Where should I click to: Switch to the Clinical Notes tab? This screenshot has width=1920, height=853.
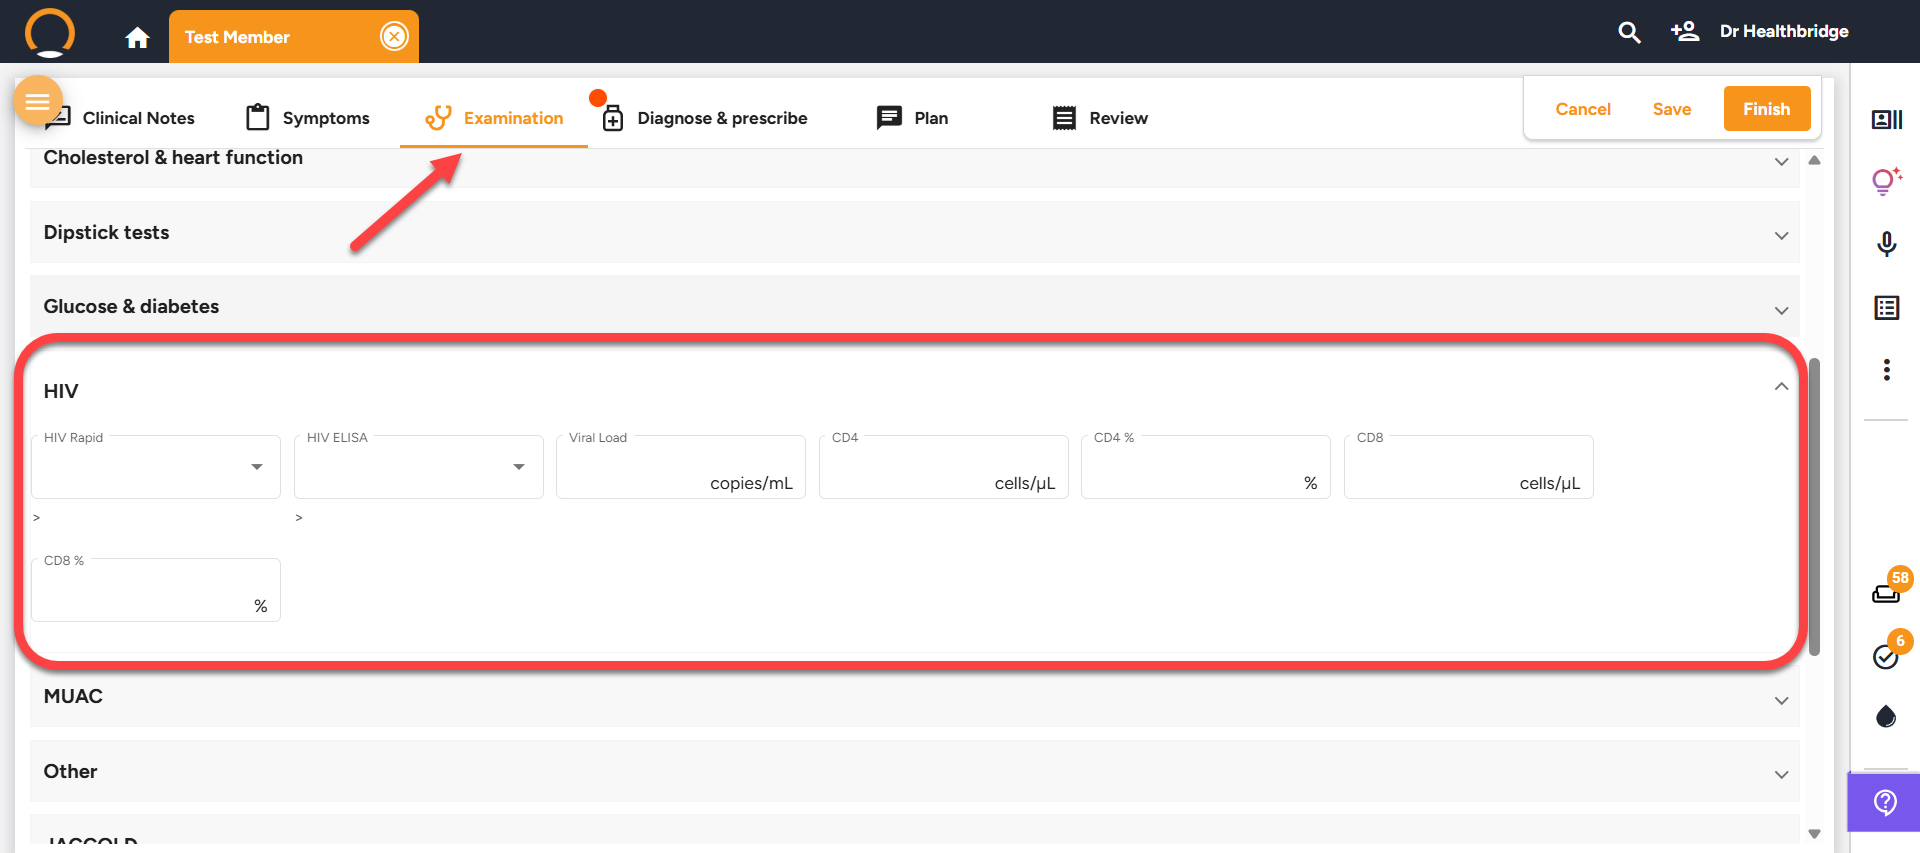pos(120,118)
